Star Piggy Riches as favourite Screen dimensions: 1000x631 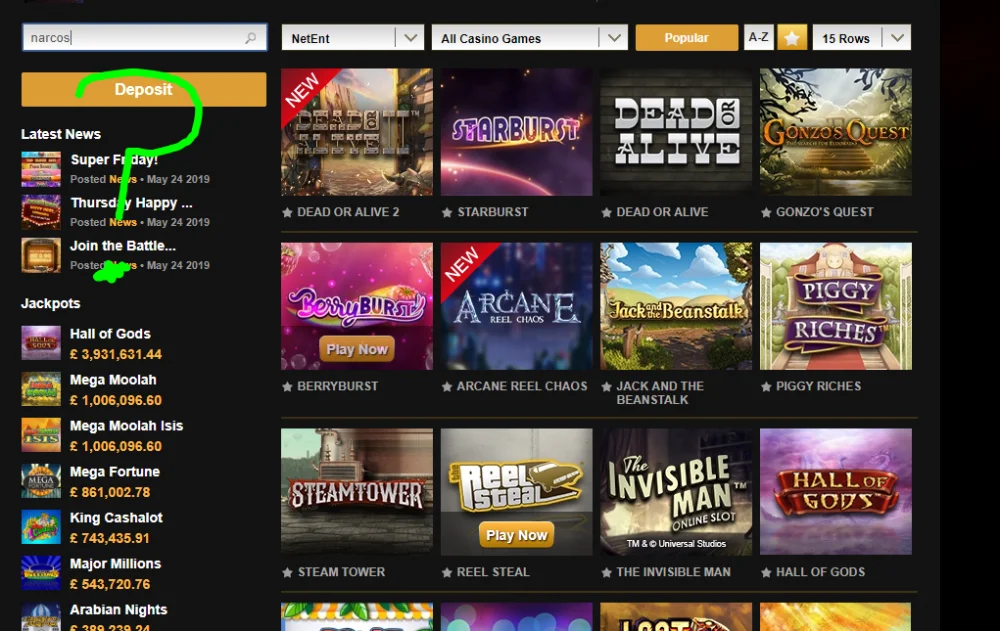point(766,387)
